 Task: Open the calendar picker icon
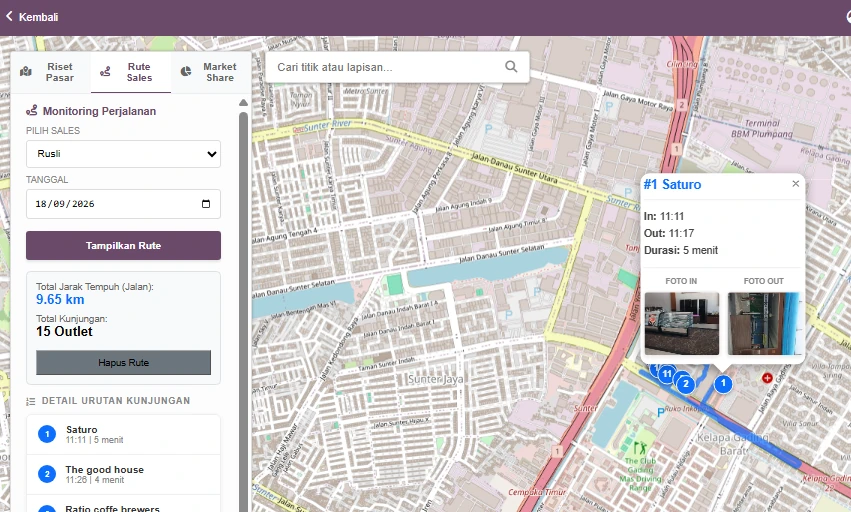click(206, 204)
